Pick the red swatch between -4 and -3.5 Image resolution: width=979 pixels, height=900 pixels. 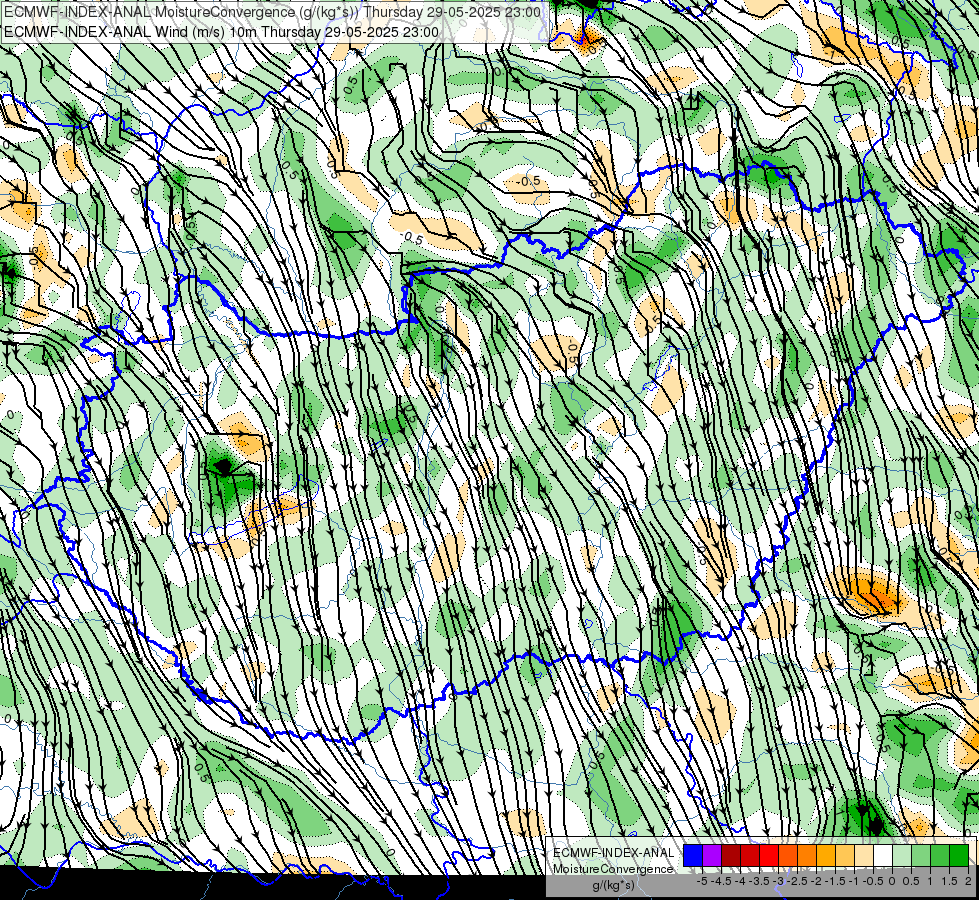point(750,856)
